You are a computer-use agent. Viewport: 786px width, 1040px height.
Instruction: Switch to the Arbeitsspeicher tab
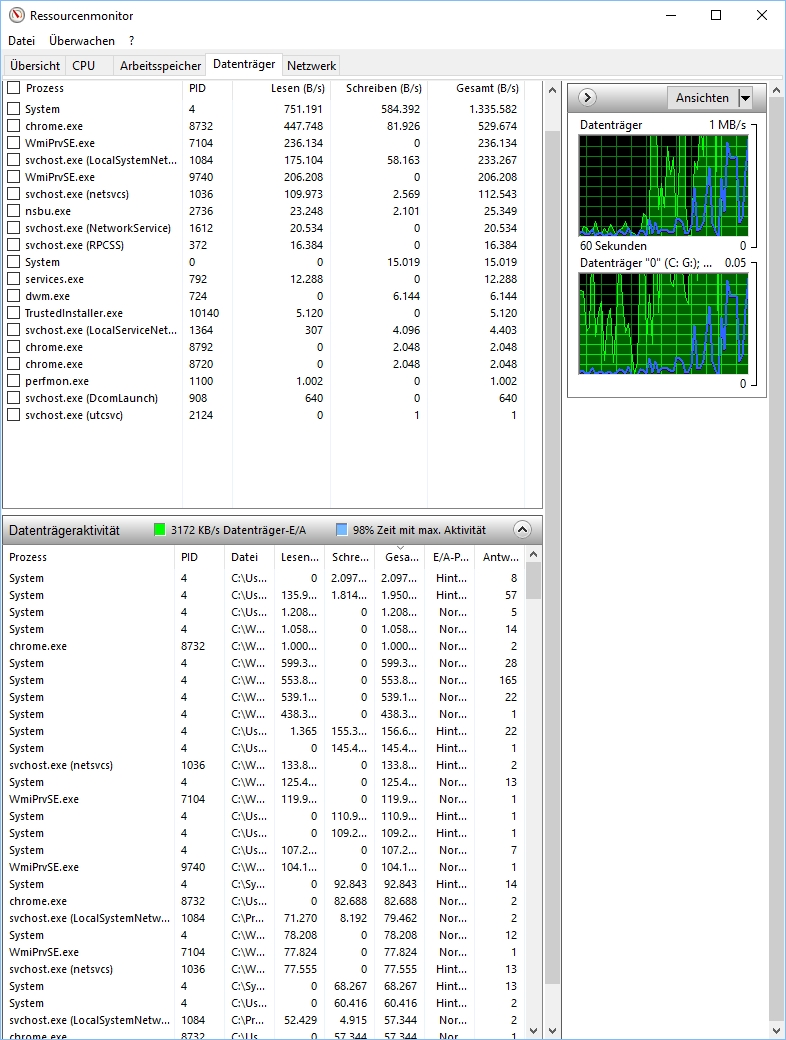[x=160, y=66]
